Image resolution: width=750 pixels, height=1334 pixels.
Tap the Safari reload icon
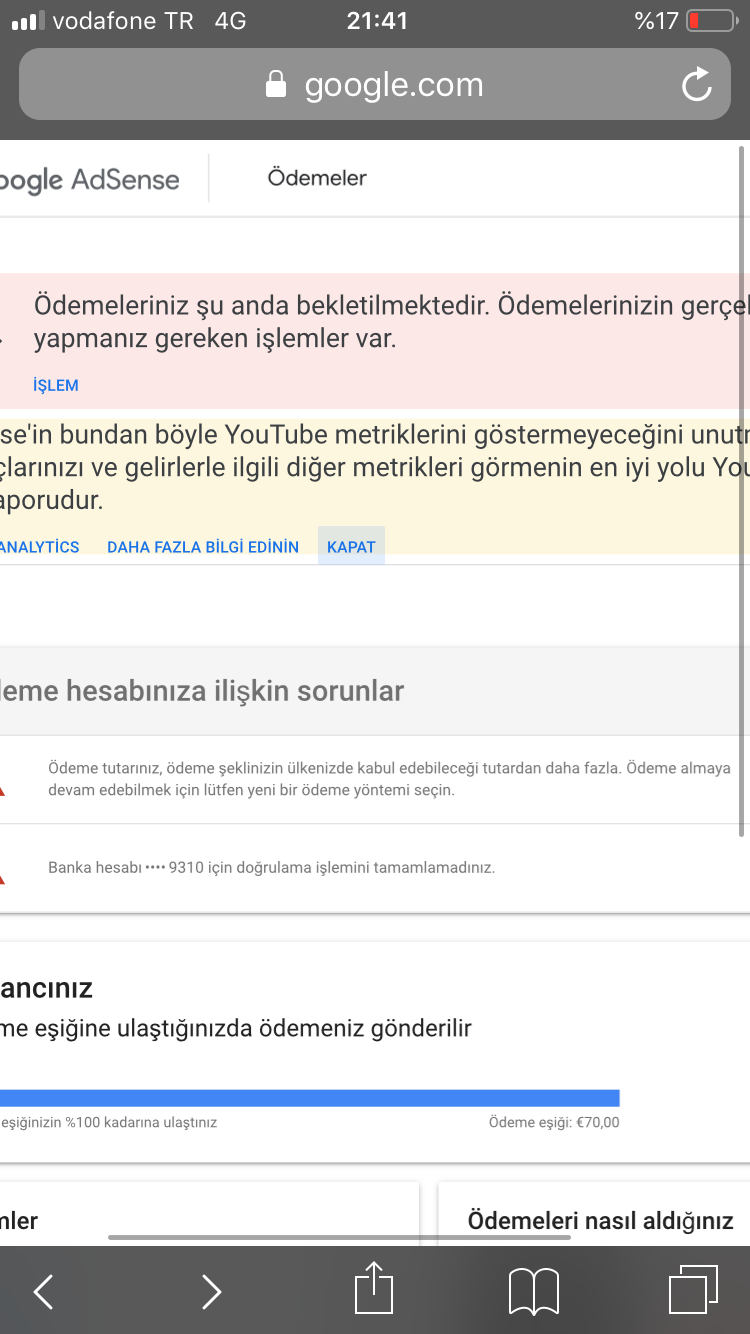(697, 85)
